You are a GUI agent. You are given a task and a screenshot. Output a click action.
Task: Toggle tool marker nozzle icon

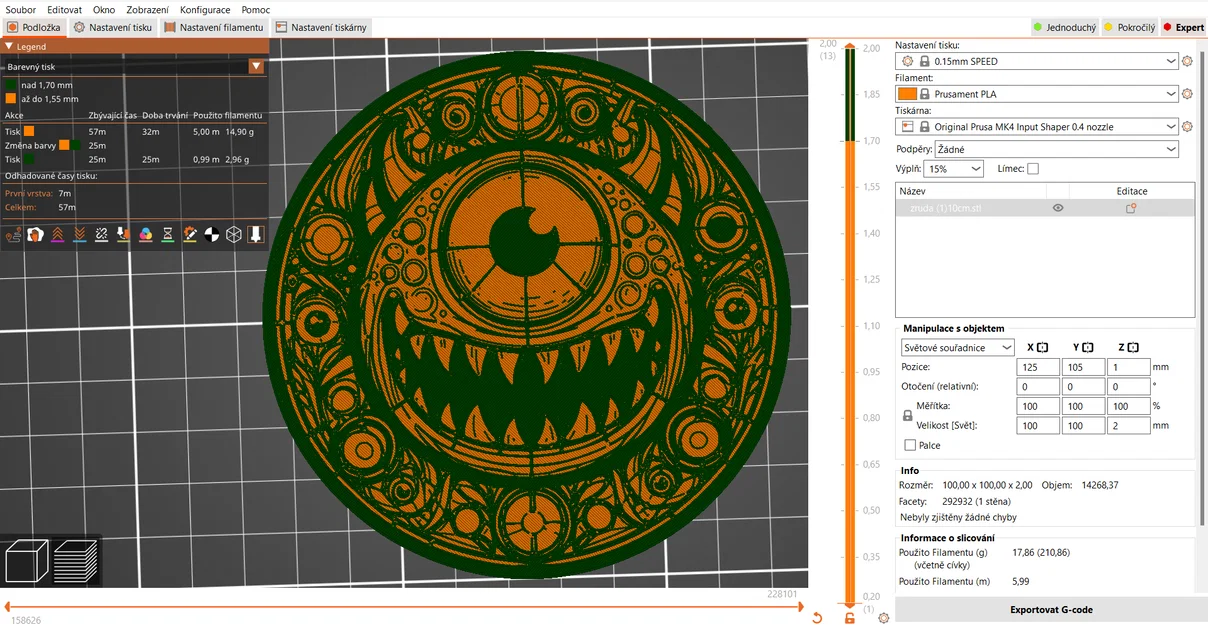click(x=255, y=234)
